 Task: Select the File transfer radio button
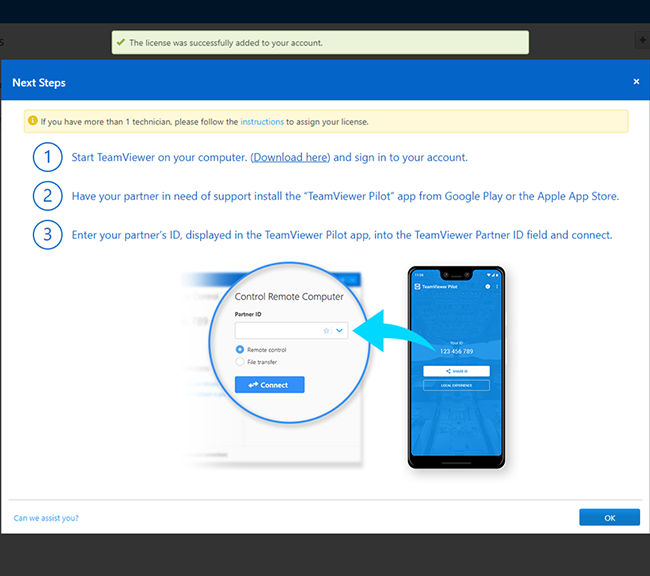pos(240,362)
